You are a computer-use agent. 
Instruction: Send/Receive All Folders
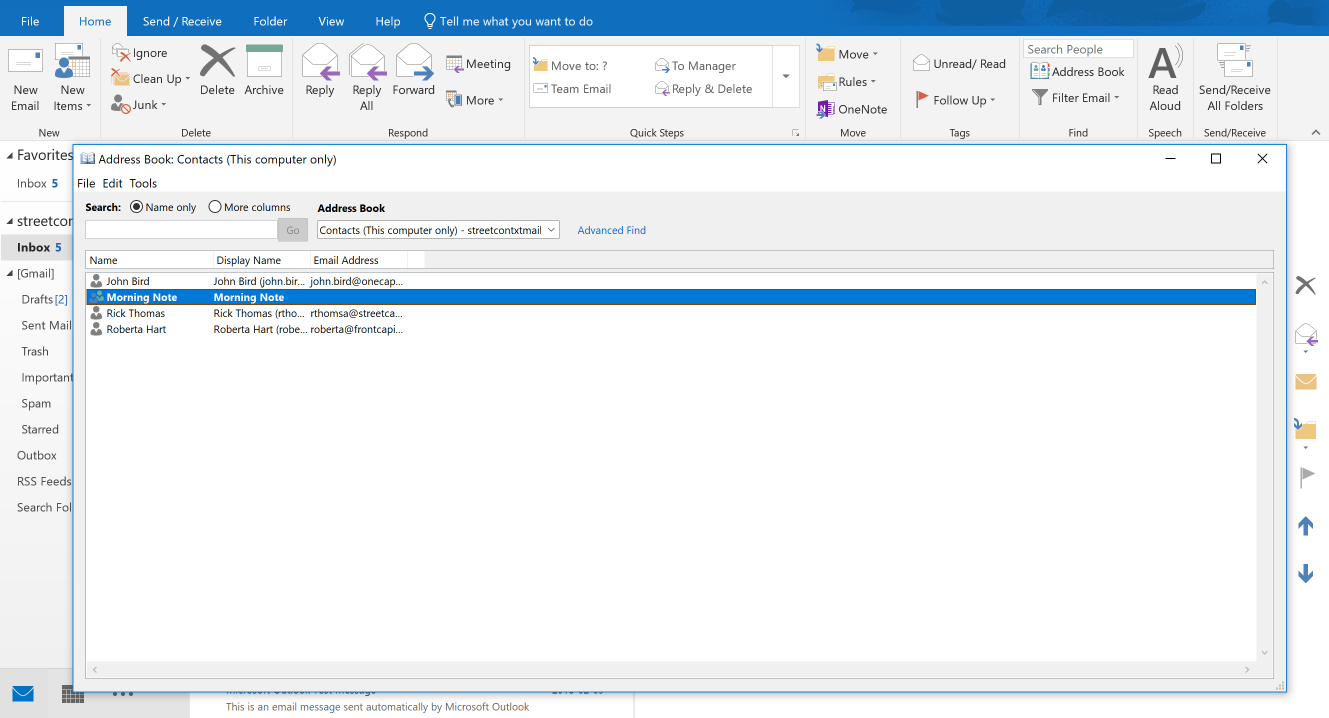point(1234,78)
